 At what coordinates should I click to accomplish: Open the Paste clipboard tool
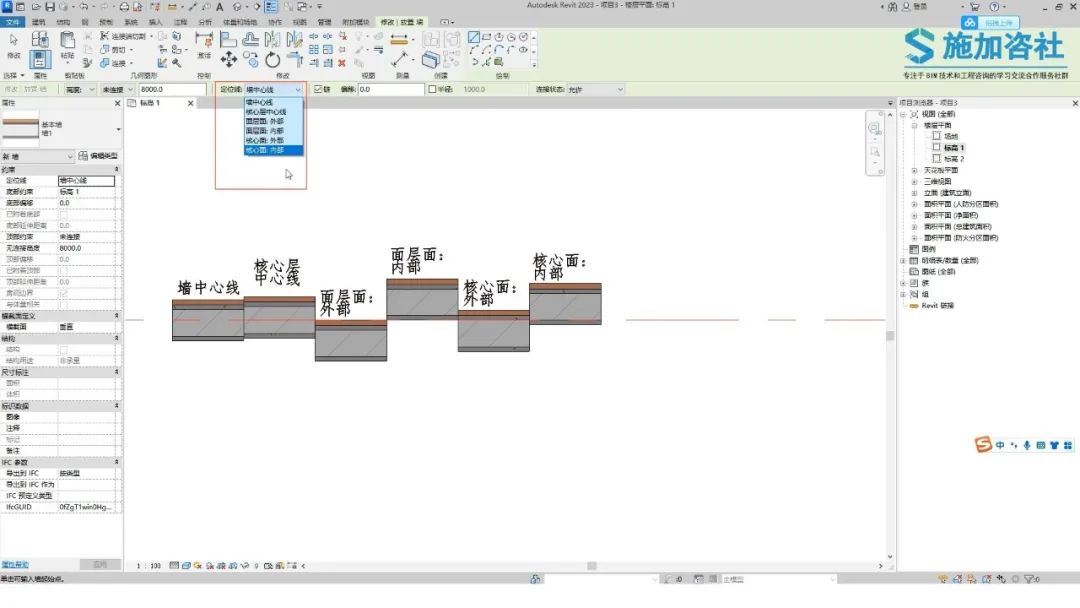pos(67,40)
